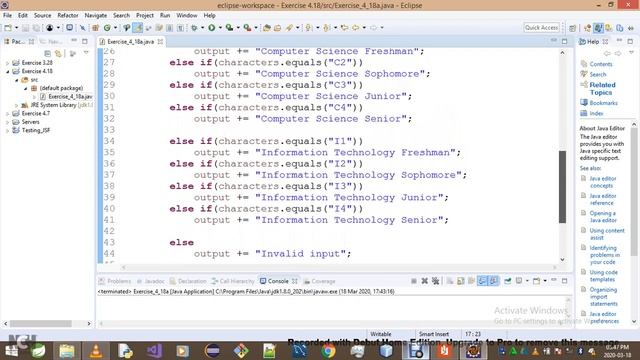
Task: Open the Using code templates link
Action: tap(603, 276)
